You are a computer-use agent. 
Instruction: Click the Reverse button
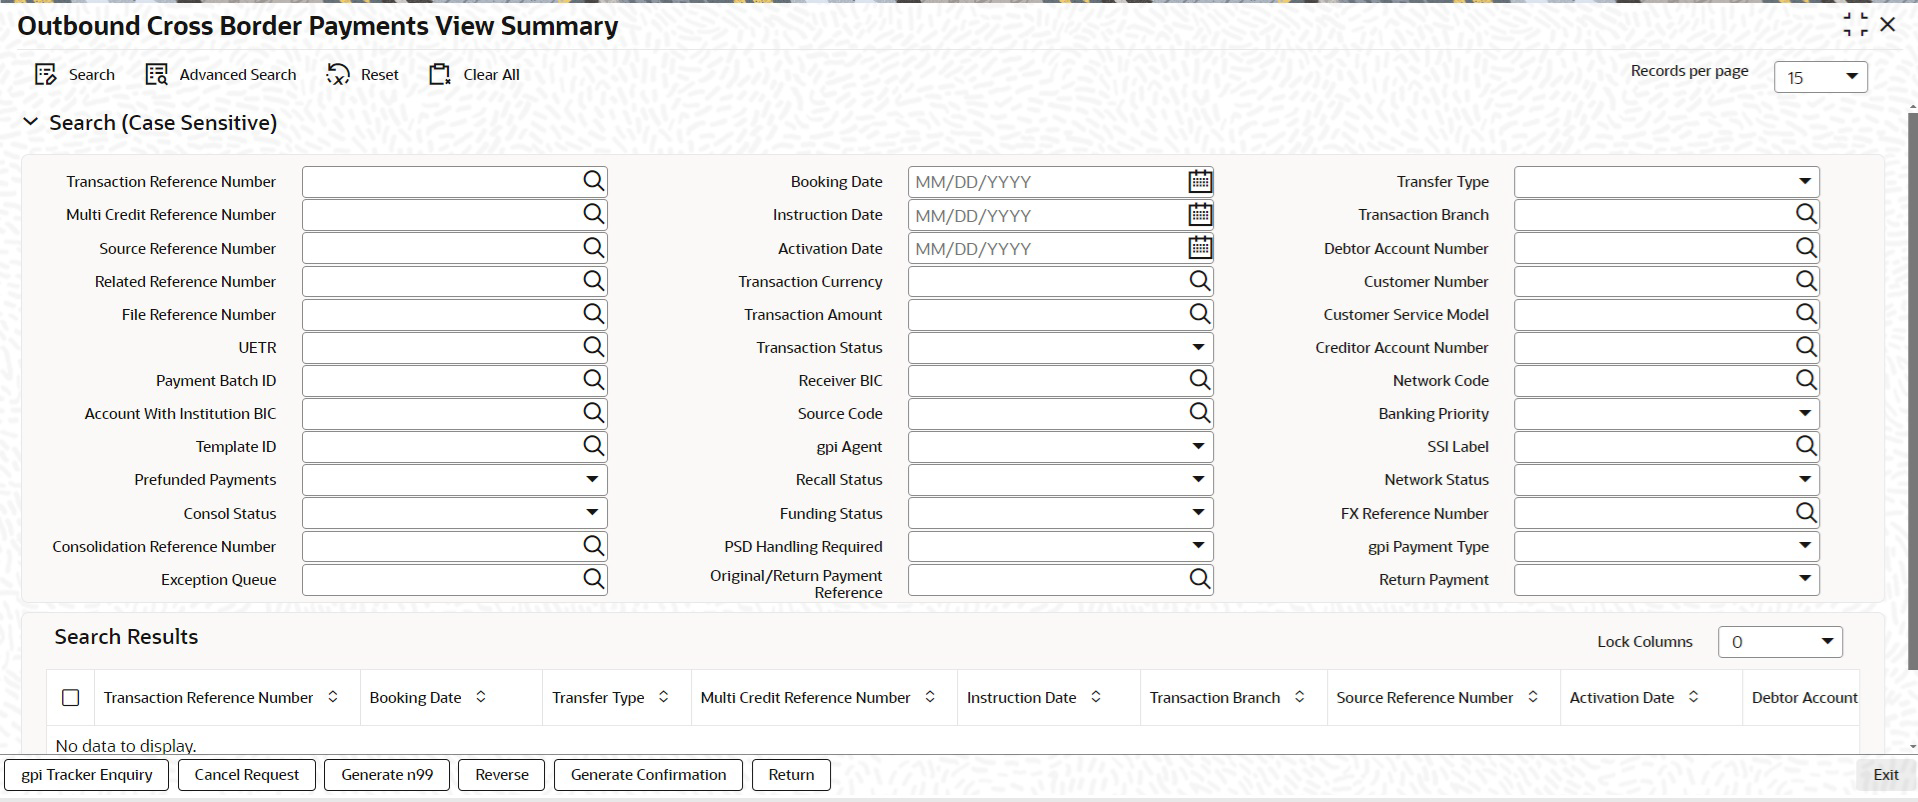tap(502, 775)
